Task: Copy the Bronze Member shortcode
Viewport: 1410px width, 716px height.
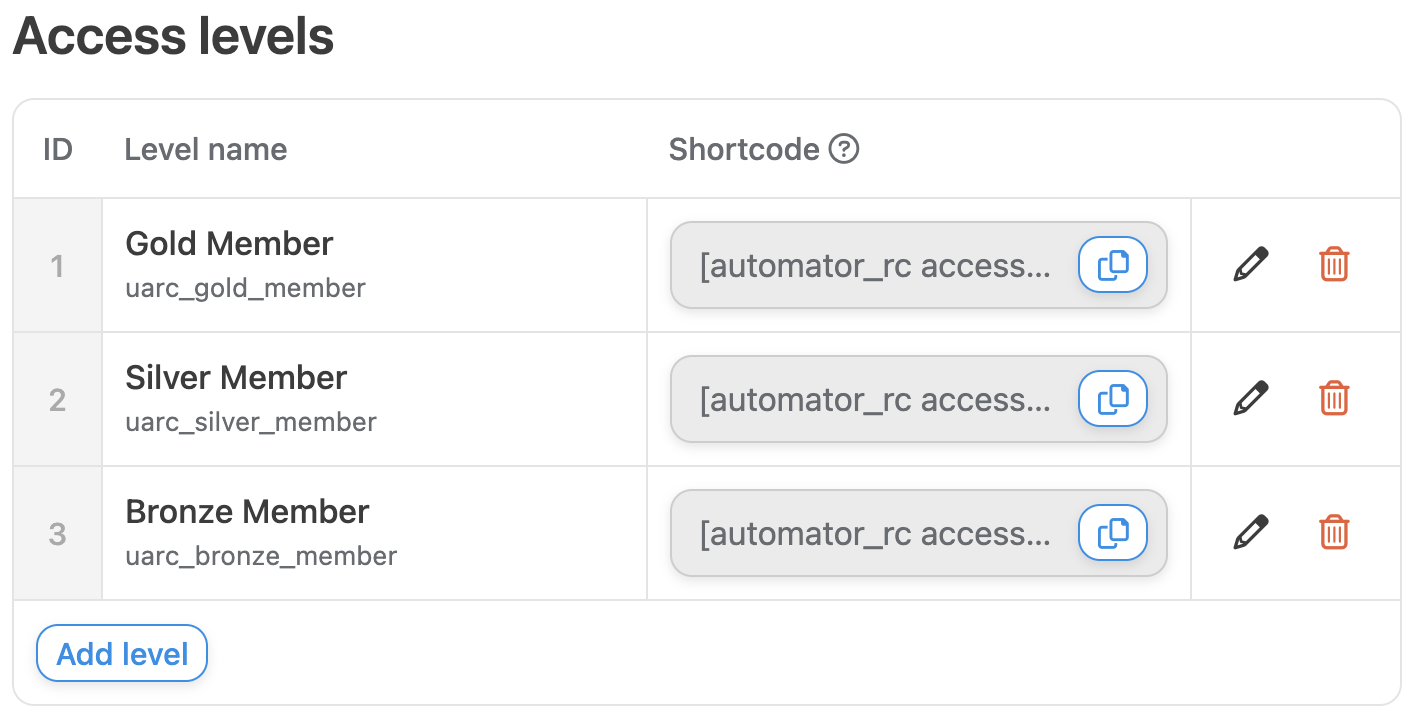Action: 1112,533
